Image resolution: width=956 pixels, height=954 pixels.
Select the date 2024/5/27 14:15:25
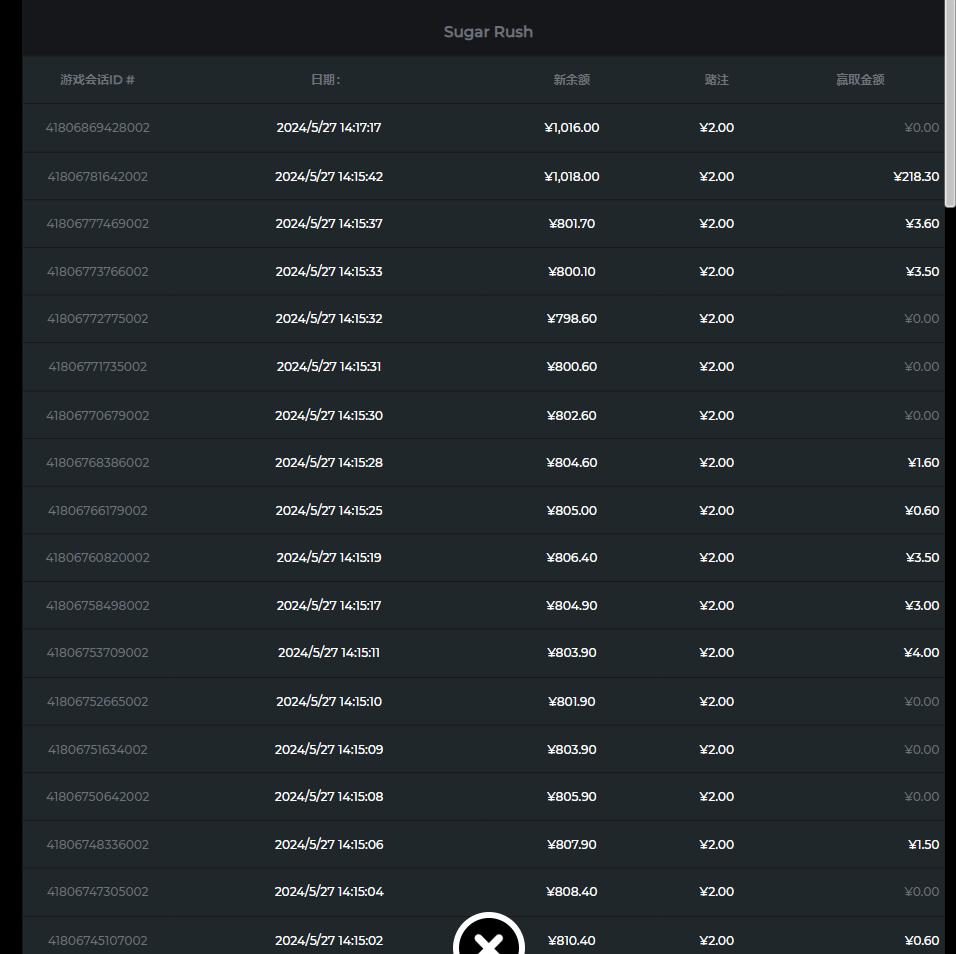tap(329, 510)
